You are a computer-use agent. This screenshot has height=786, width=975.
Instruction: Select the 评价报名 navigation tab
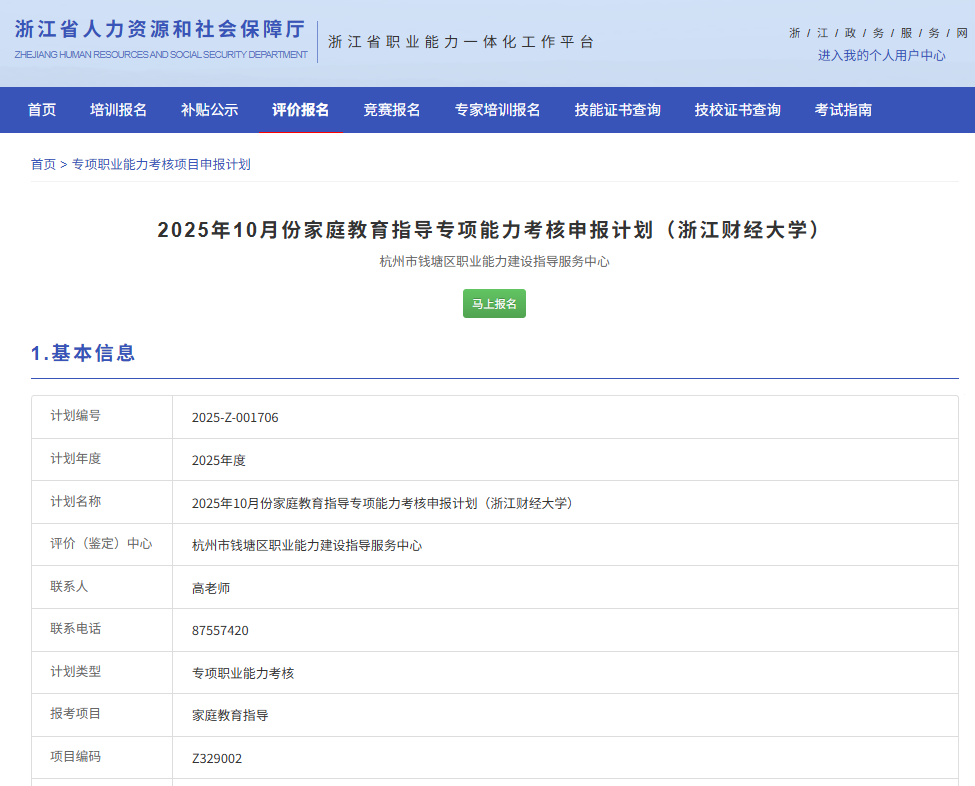tap(301, 110)
